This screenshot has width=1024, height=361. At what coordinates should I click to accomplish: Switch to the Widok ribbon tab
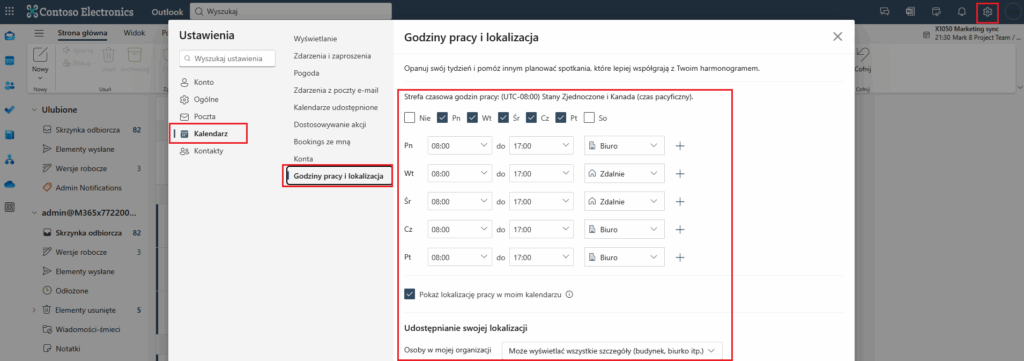pyautogui.click(x=133, y=33)
